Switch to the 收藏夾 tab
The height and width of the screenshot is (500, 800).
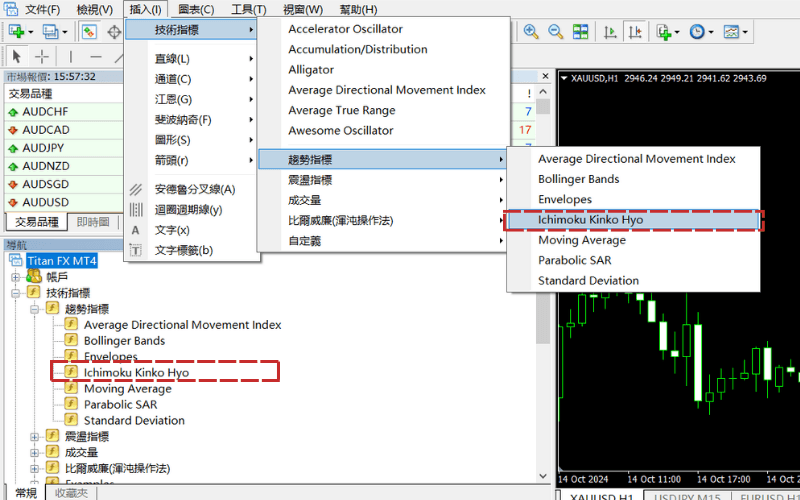coord(71,493)
